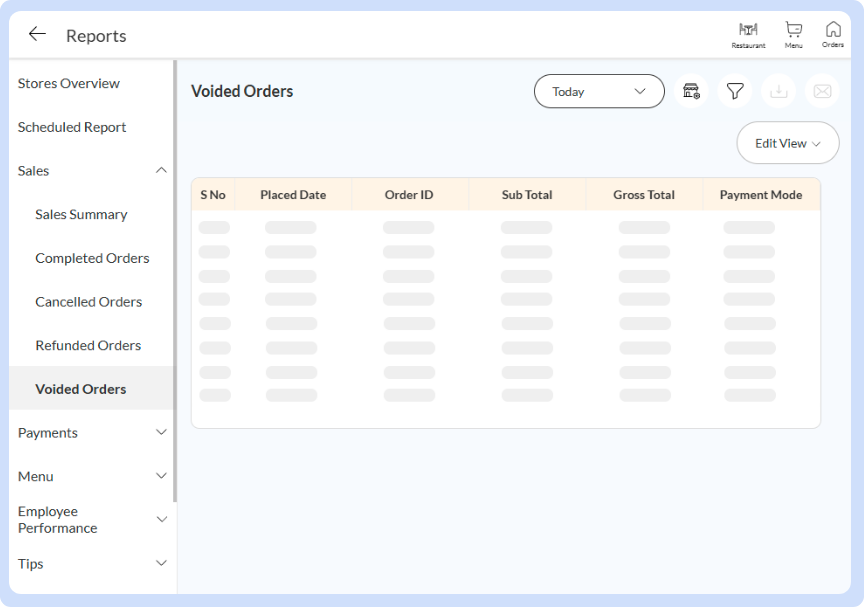
Task: Click the back arrow beside Reports
Action: [37, 35]
